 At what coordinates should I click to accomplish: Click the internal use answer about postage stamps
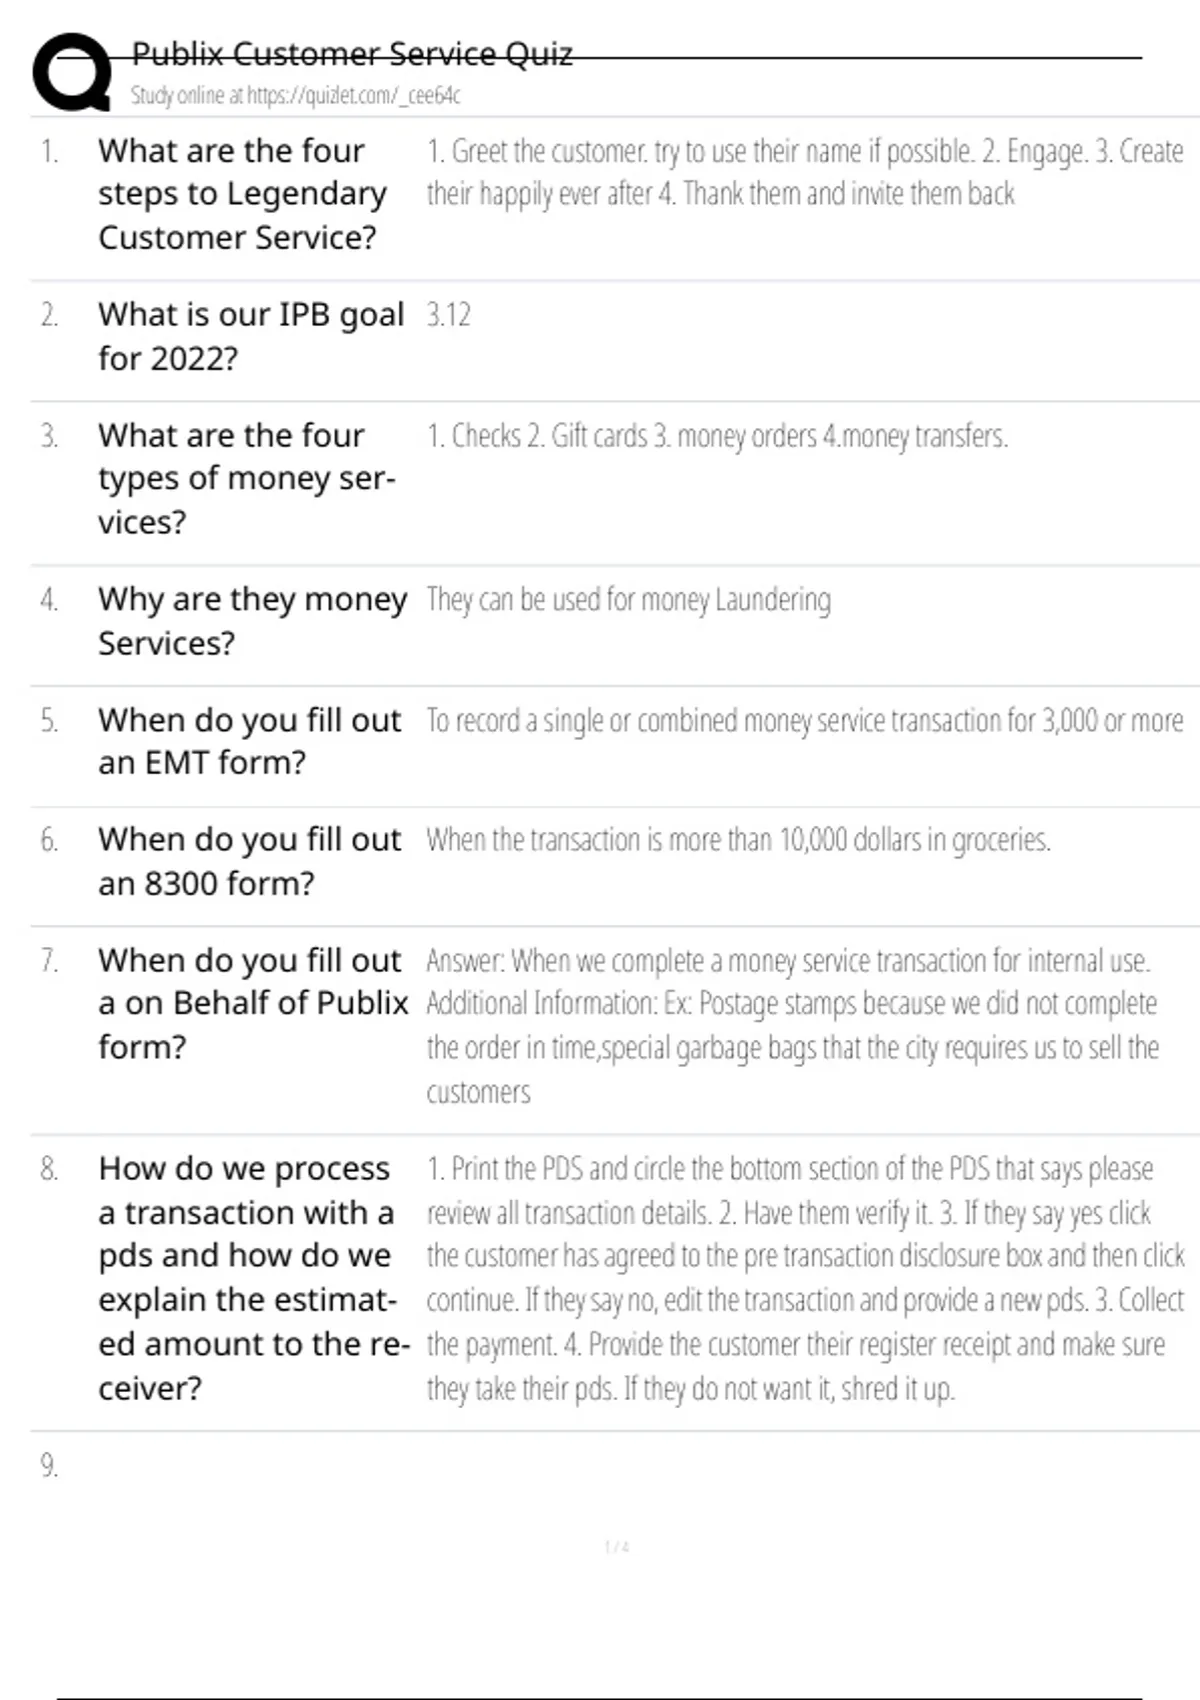point(792,1025)
